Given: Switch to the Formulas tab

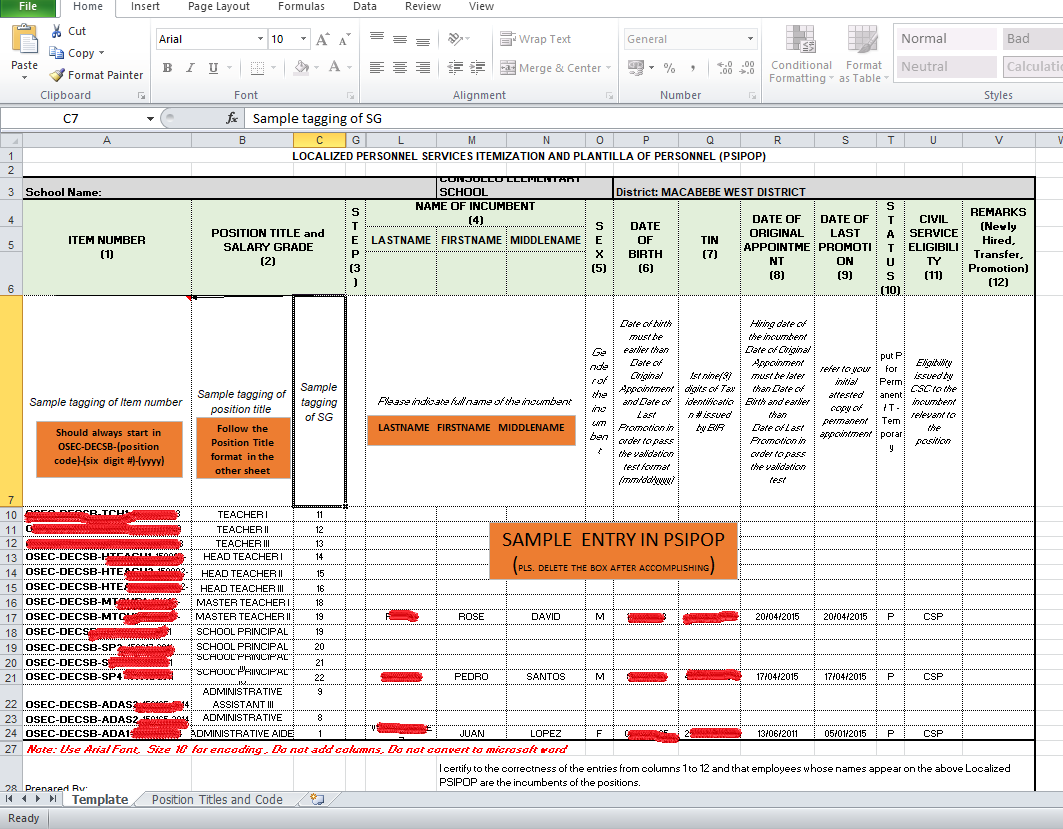Looking at the screenshot, I should (x=301, y=7).
